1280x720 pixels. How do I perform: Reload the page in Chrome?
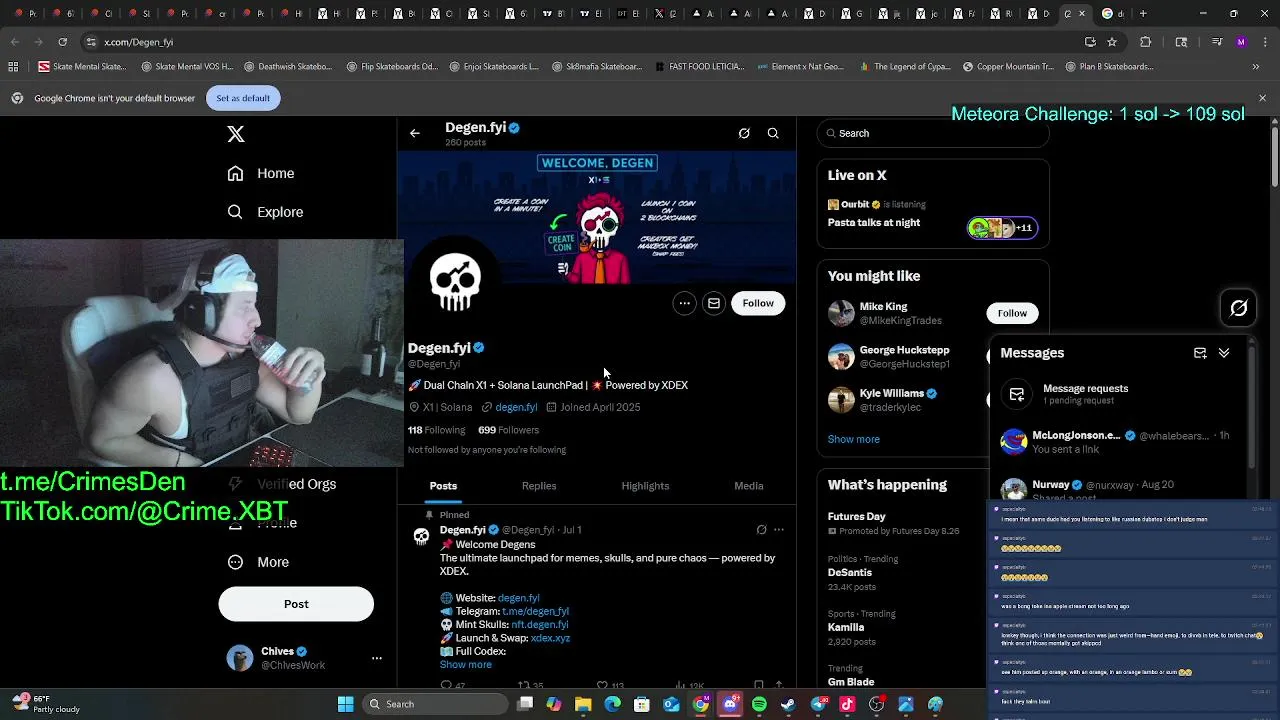[x=62, y=42]
